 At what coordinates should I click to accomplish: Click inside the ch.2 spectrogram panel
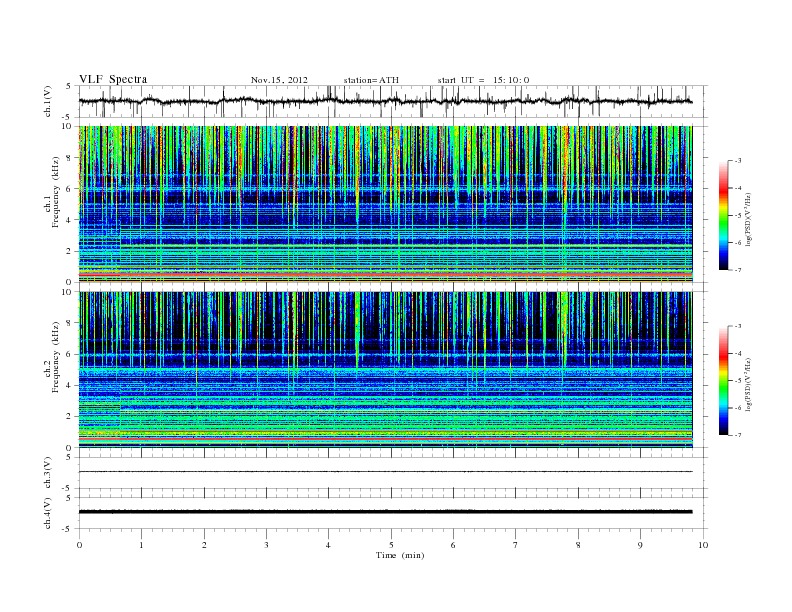coord(386,370)
